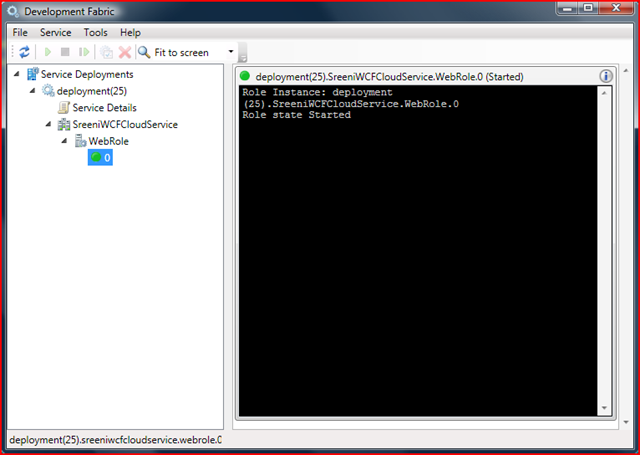The image size is (640, 455).
Task: Click console scrollbar down arrow
Action: (604, 408)
